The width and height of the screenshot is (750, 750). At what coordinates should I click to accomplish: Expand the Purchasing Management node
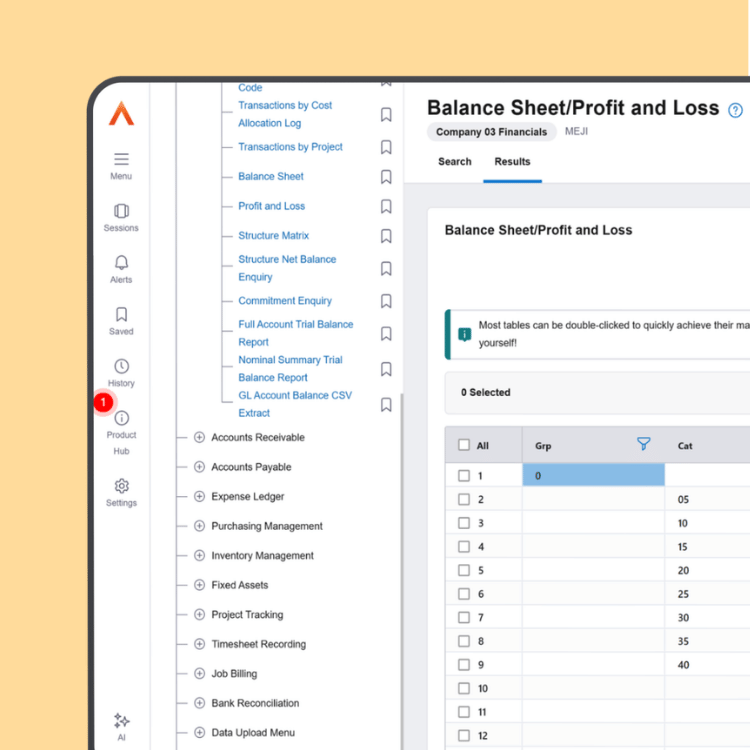click(199, 526)
